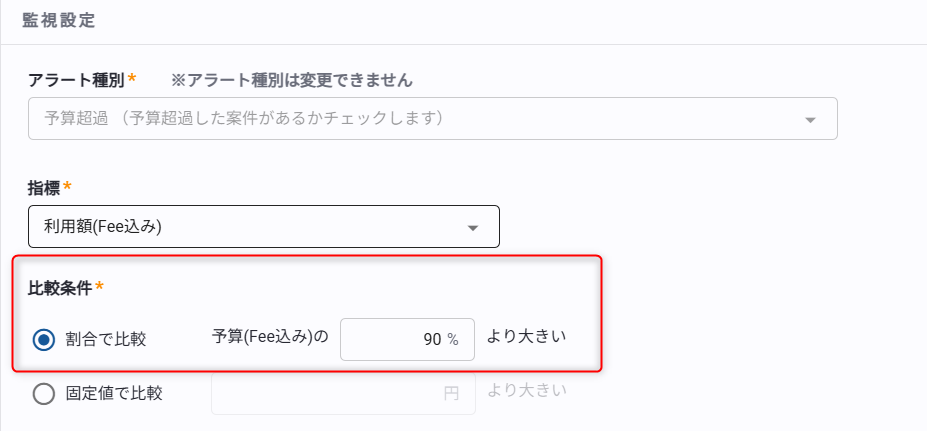The image size is (927, 431).
Task: Click the アラート種別 field label
Action: click(77, 80)
